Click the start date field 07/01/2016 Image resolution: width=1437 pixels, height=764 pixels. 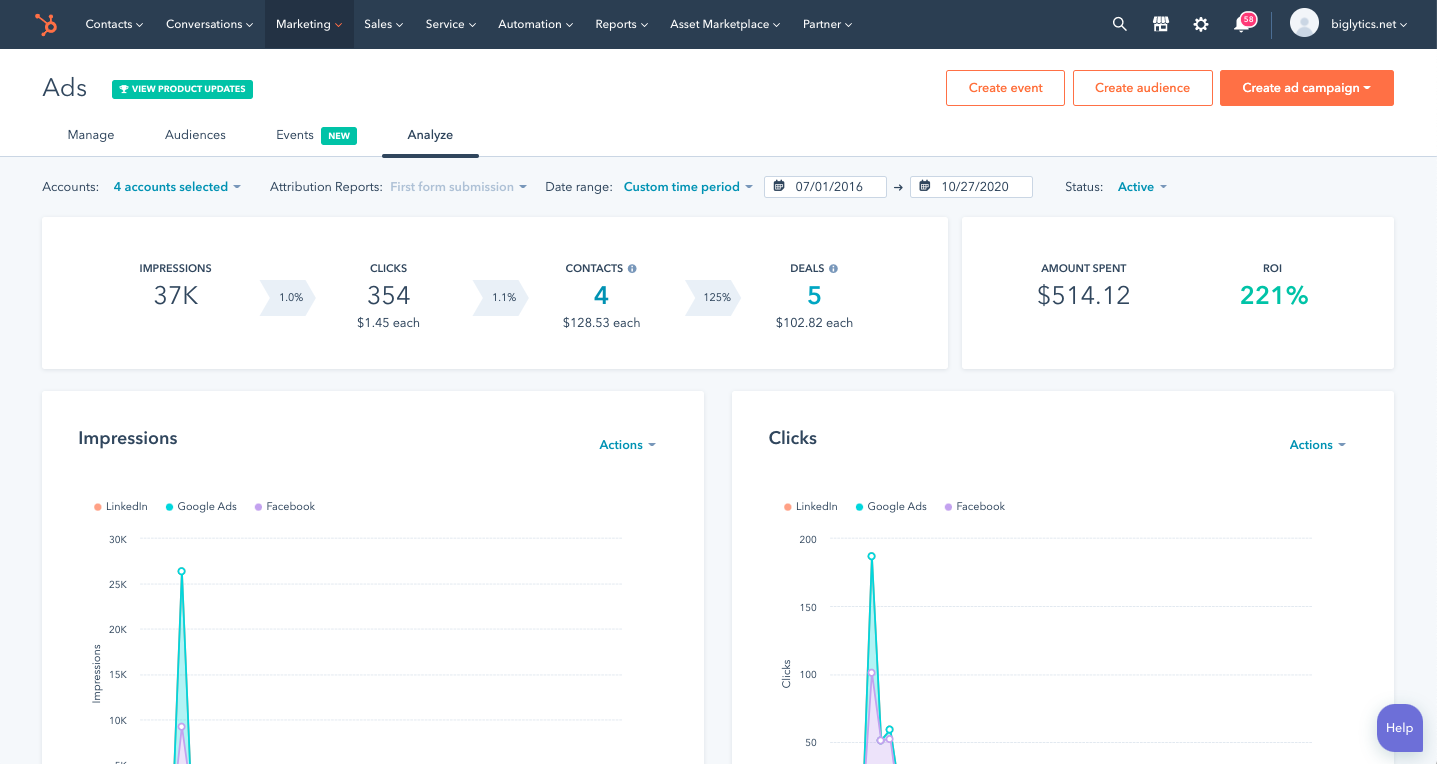tap(828, 187)
